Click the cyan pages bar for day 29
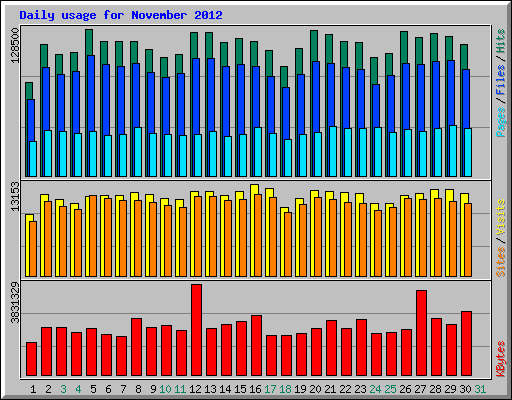The height and width of the screenshot is (400, 512). click(x=453, y=151)
